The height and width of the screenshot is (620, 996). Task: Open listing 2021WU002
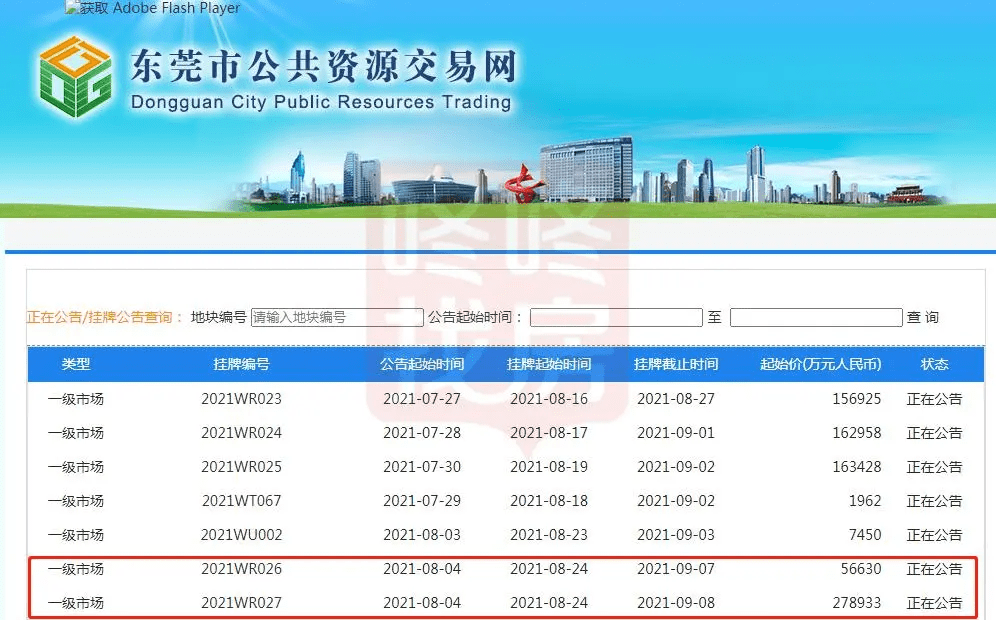[241, 535]
